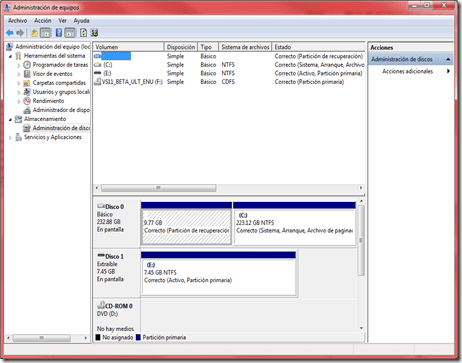Click the "Correcto (Partición primaria)" status cell
This screenshot has width=462, height=363.
pos(309,82)
